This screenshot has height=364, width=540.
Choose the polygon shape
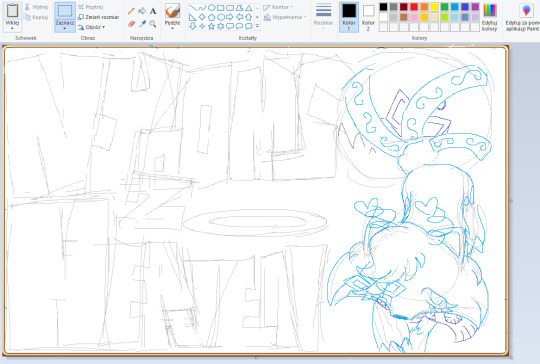point(239,8)
